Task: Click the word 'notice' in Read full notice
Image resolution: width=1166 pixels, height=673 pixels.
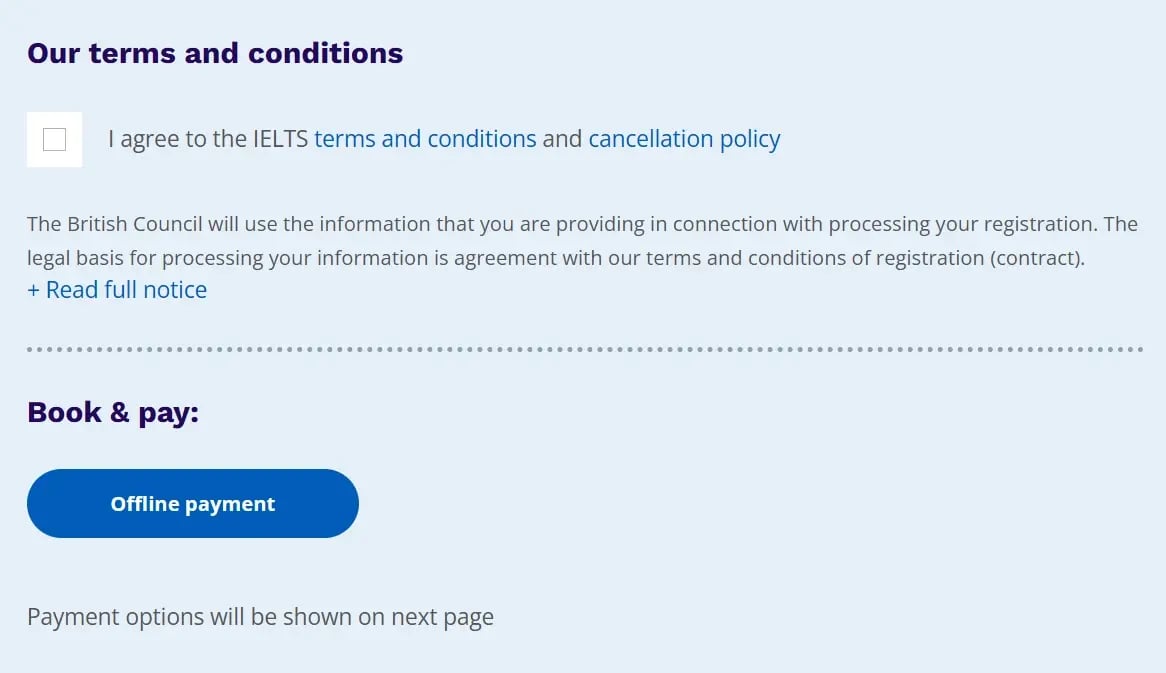Action: coord(175,289)
